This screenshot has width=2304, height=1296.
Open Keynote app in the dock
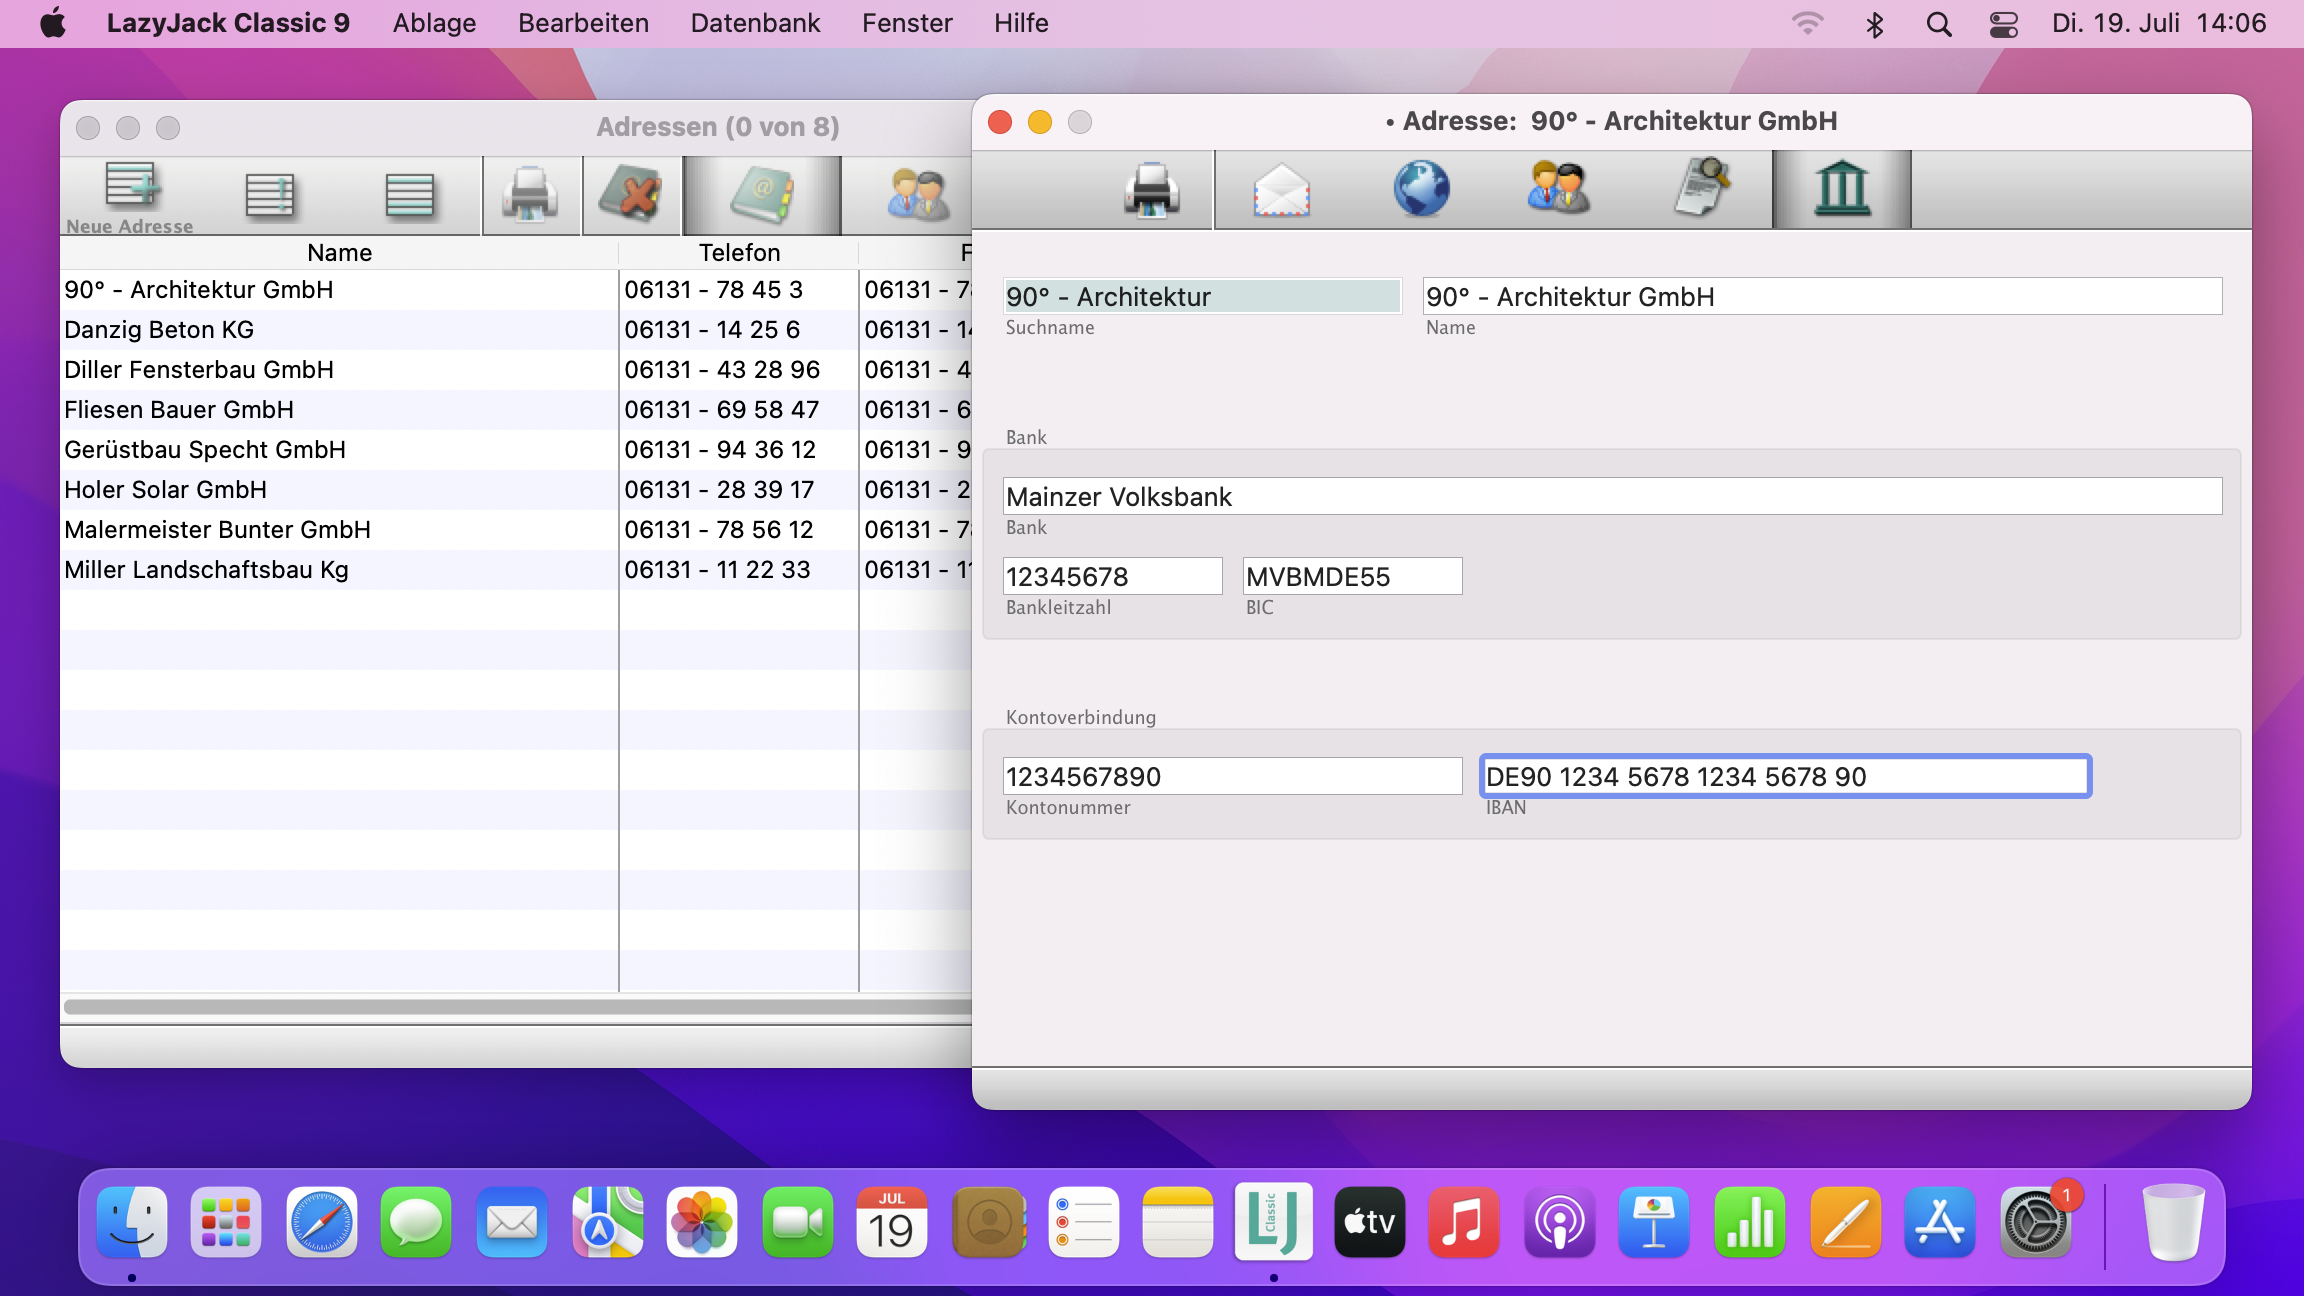[1654, 1221]
